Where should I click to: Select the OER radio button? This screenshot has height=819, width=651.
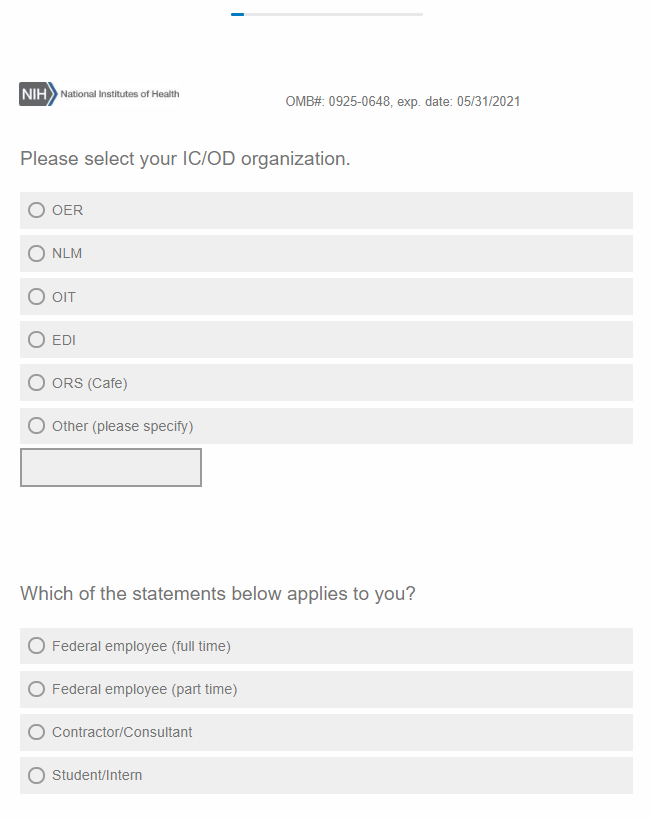[x=37, y=210]
